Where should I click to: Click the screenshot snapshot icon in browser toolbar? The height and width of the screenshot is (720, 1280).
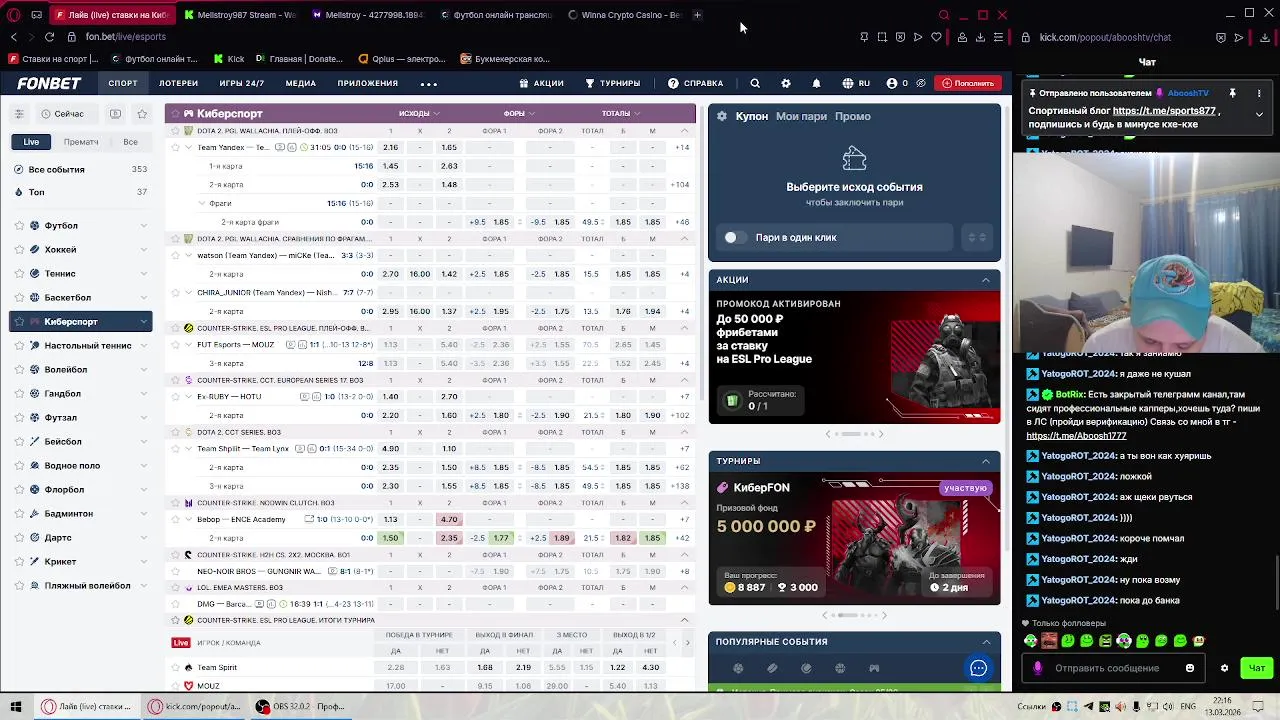882,37
